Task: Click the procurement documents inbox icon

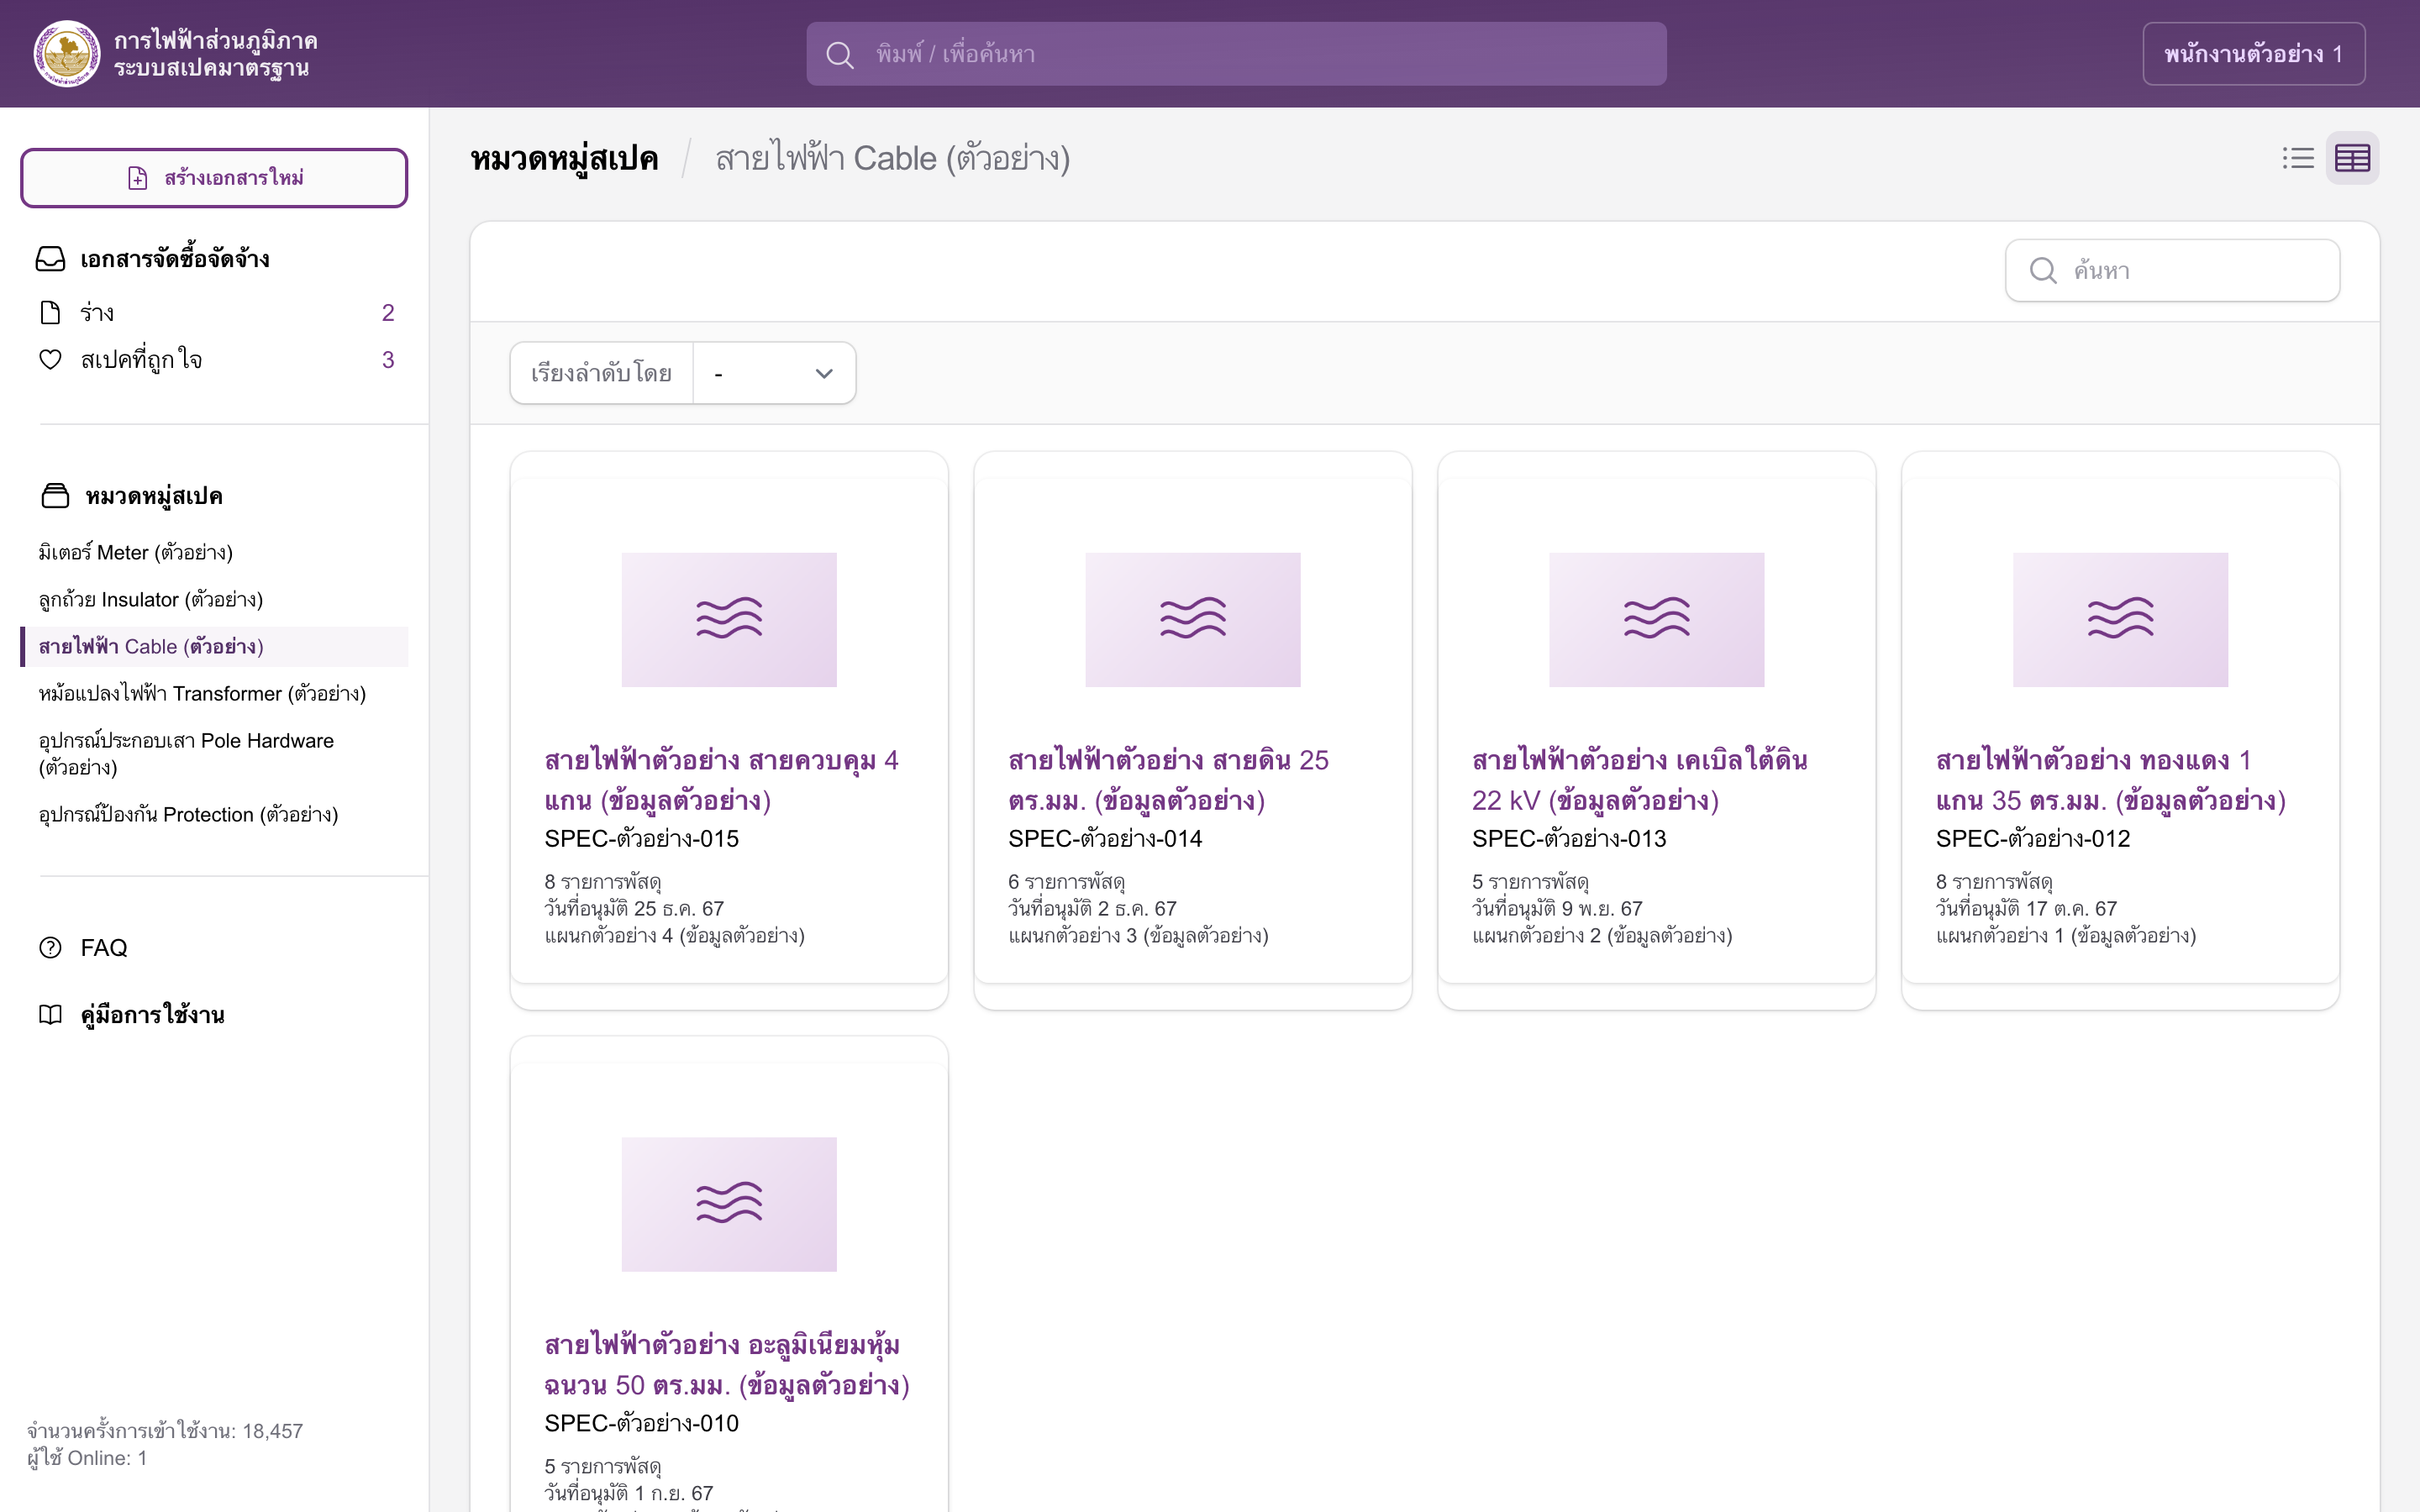Action: pos(50,259)
